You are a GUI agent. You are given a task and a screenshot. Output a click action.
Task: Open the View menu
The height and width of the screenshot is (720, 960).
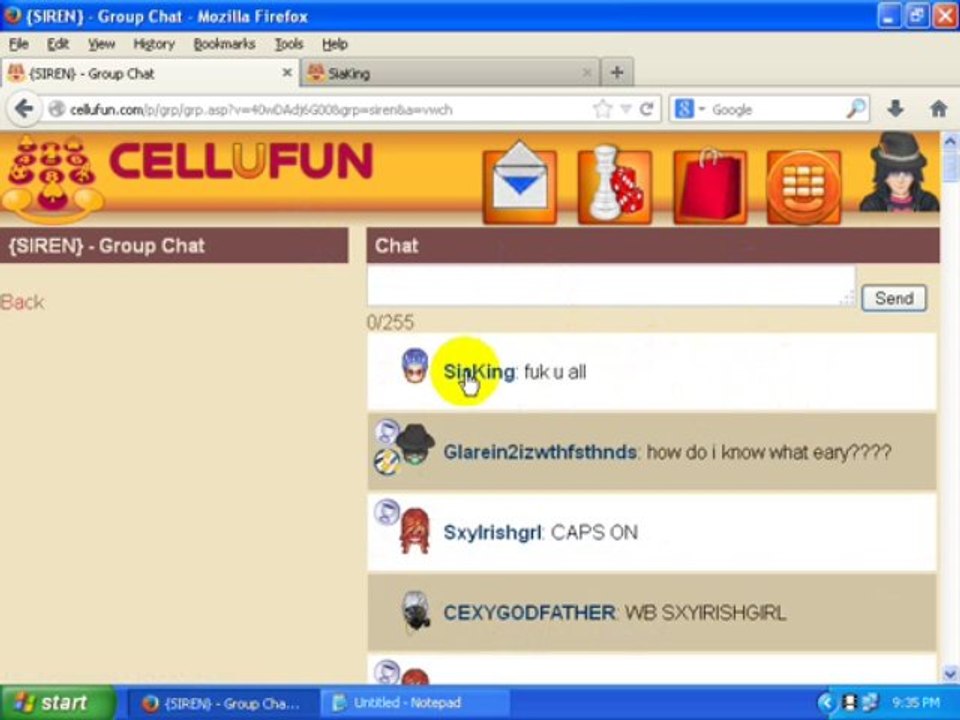[x=101, y=44]
